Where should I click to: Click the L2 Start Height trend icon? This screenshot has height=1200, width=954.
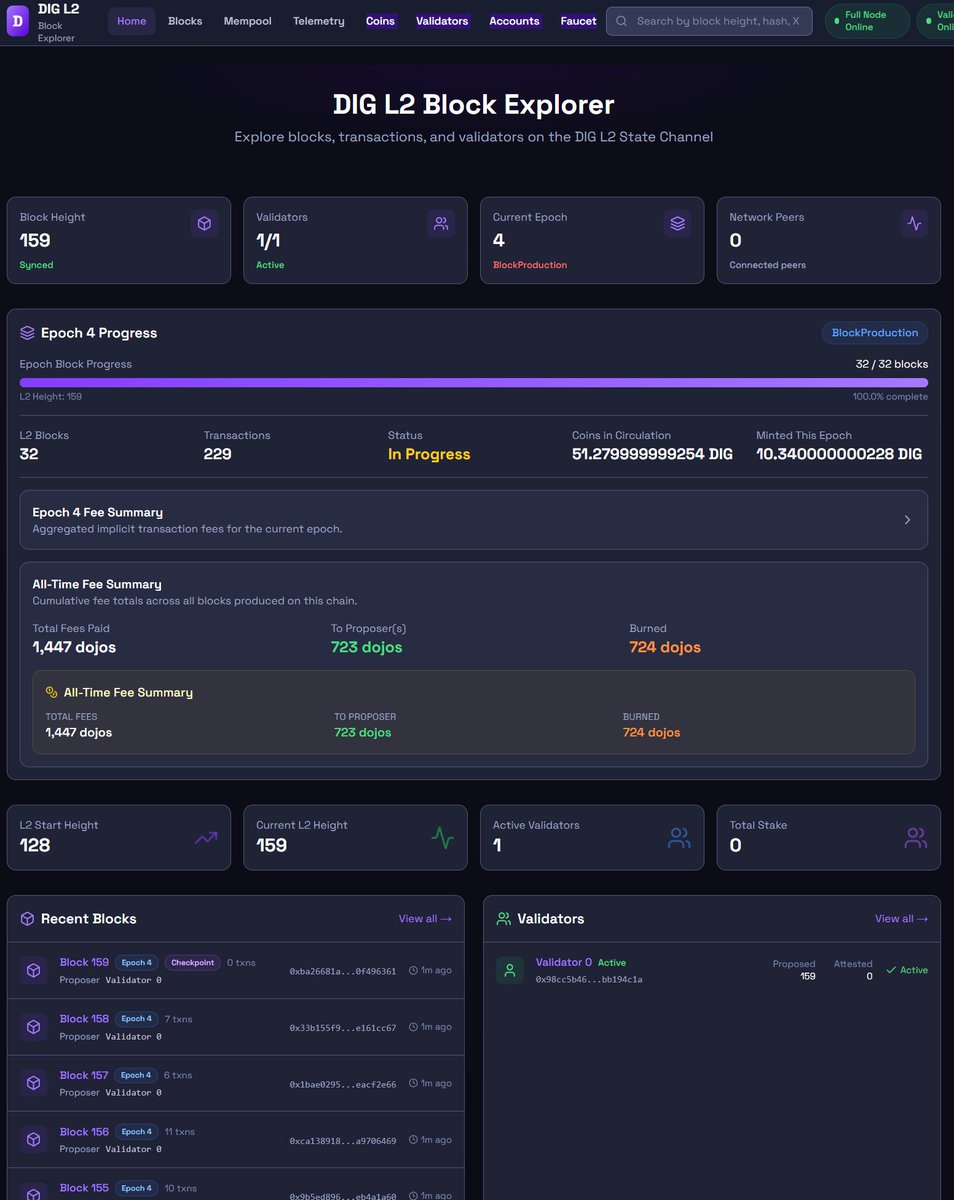click(x=205, y=838)
